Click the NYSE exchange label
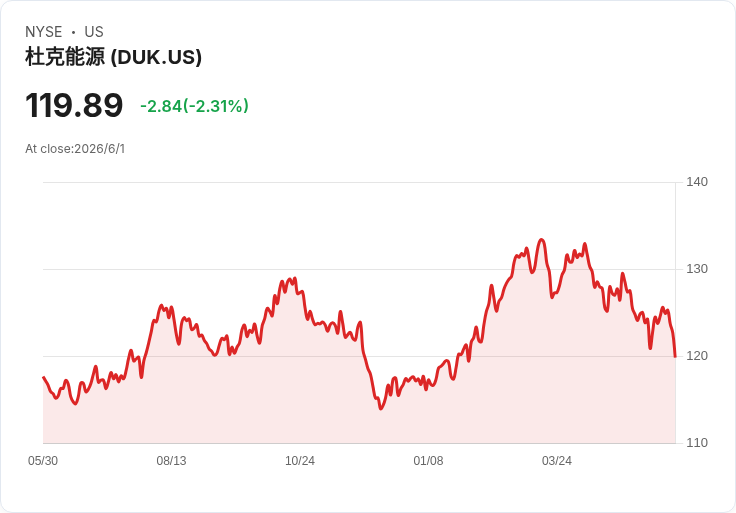 pyautogui.click(x=44, y=32)
